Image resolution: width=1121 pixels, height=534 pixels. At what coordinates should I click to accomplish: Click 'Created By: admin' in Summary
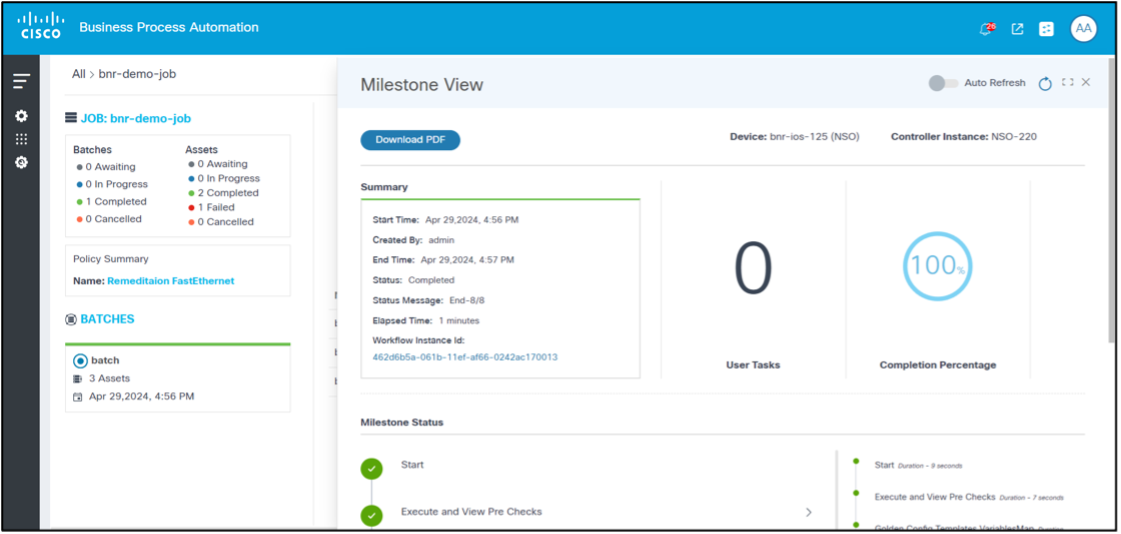point(413,240)
